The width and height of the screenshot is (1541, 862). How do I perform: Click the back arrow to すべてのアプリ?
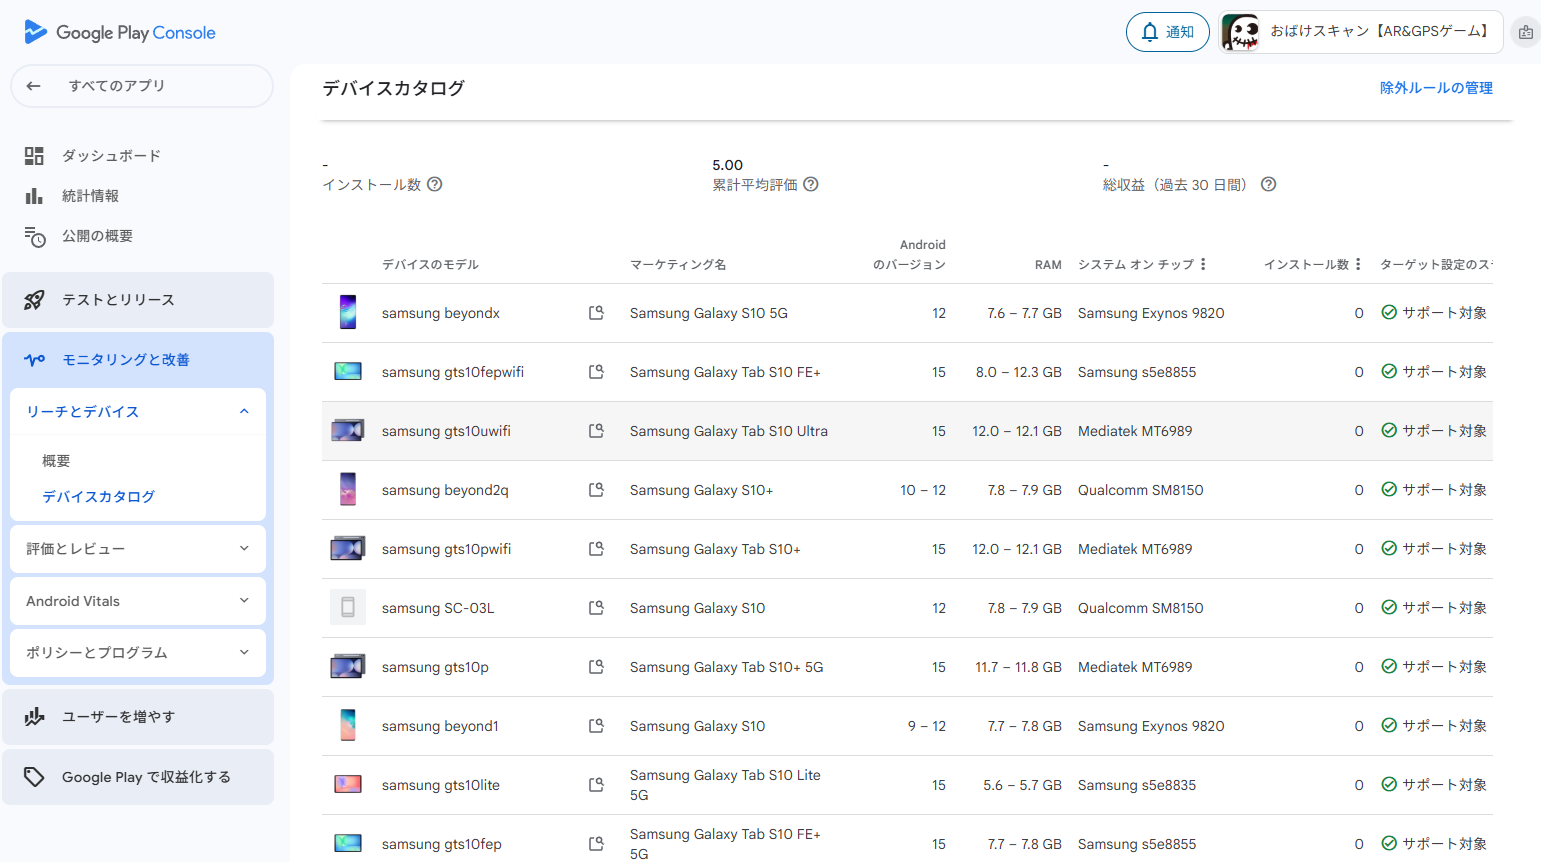tap(34, 86)
